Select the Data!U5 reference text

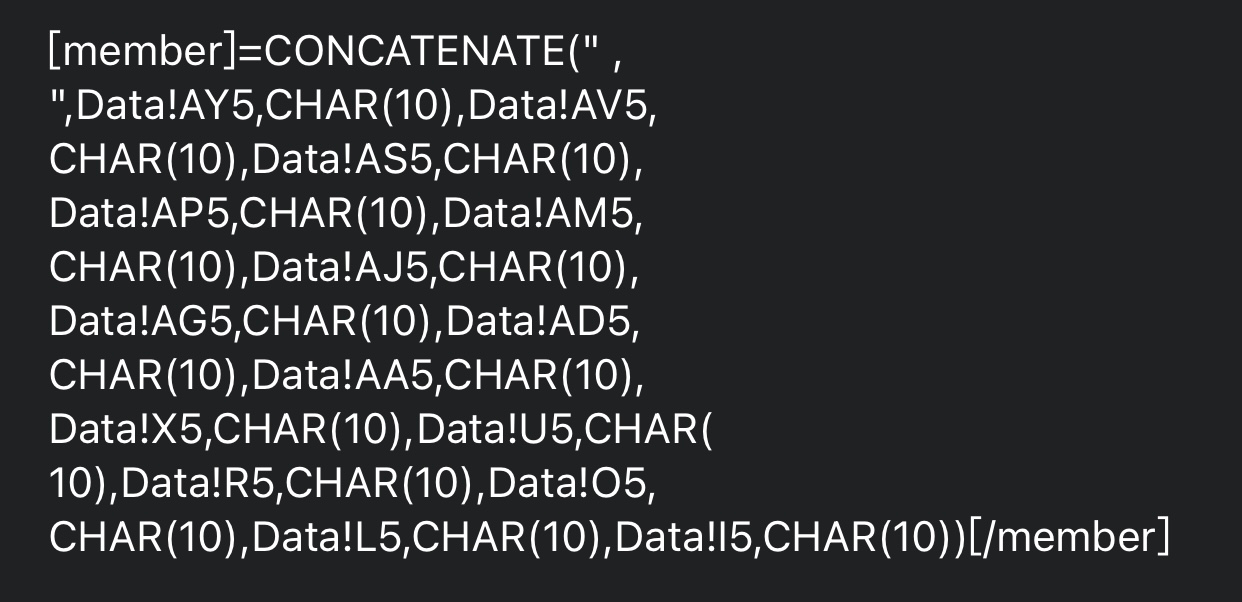495,430
